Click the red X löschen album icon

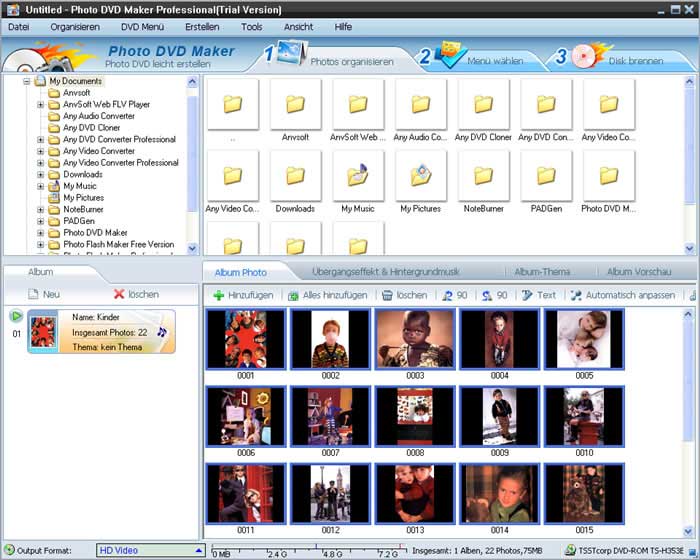119,294
